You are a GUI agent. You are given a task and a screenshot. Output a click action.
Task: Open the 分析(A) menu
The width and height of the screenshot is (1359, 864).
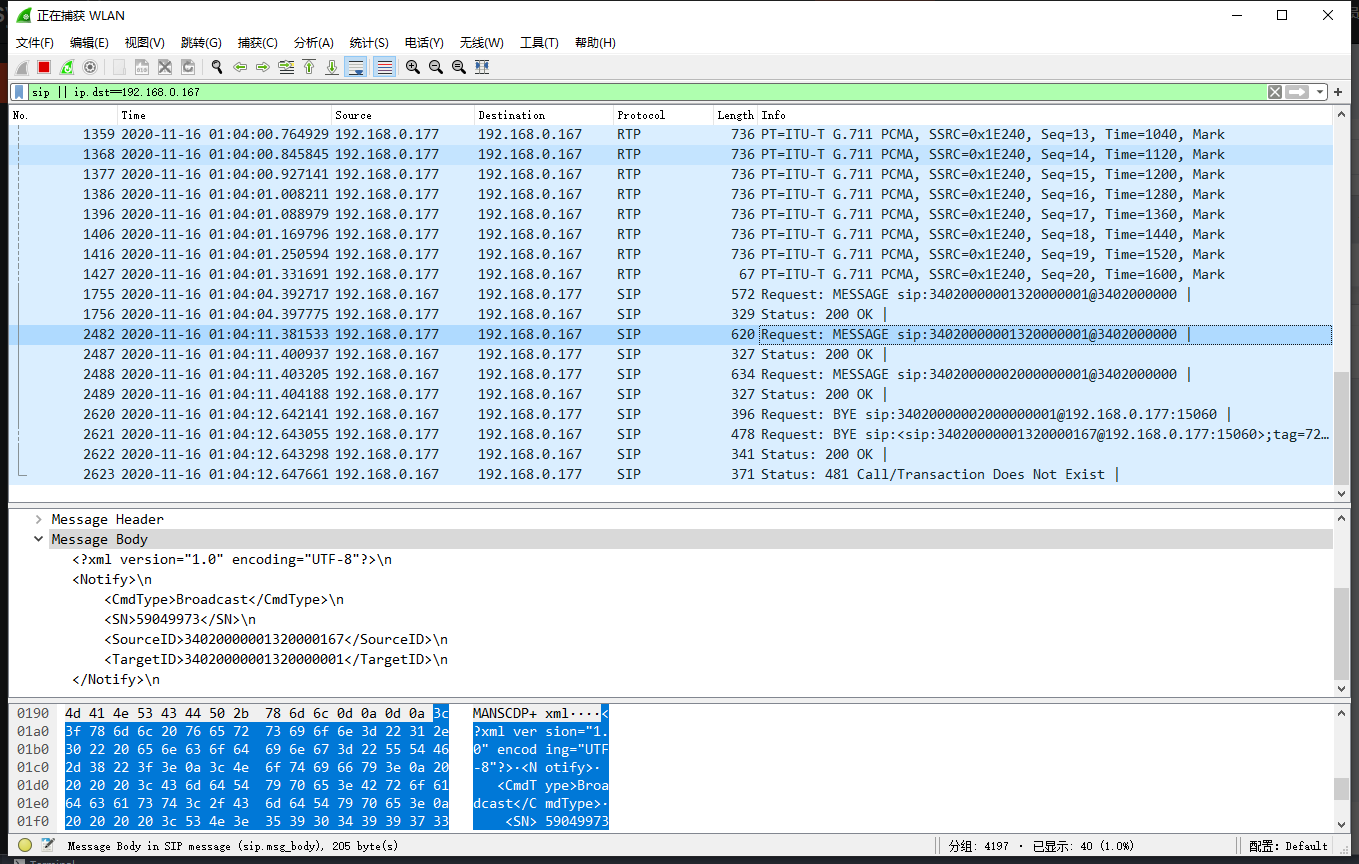313,42
